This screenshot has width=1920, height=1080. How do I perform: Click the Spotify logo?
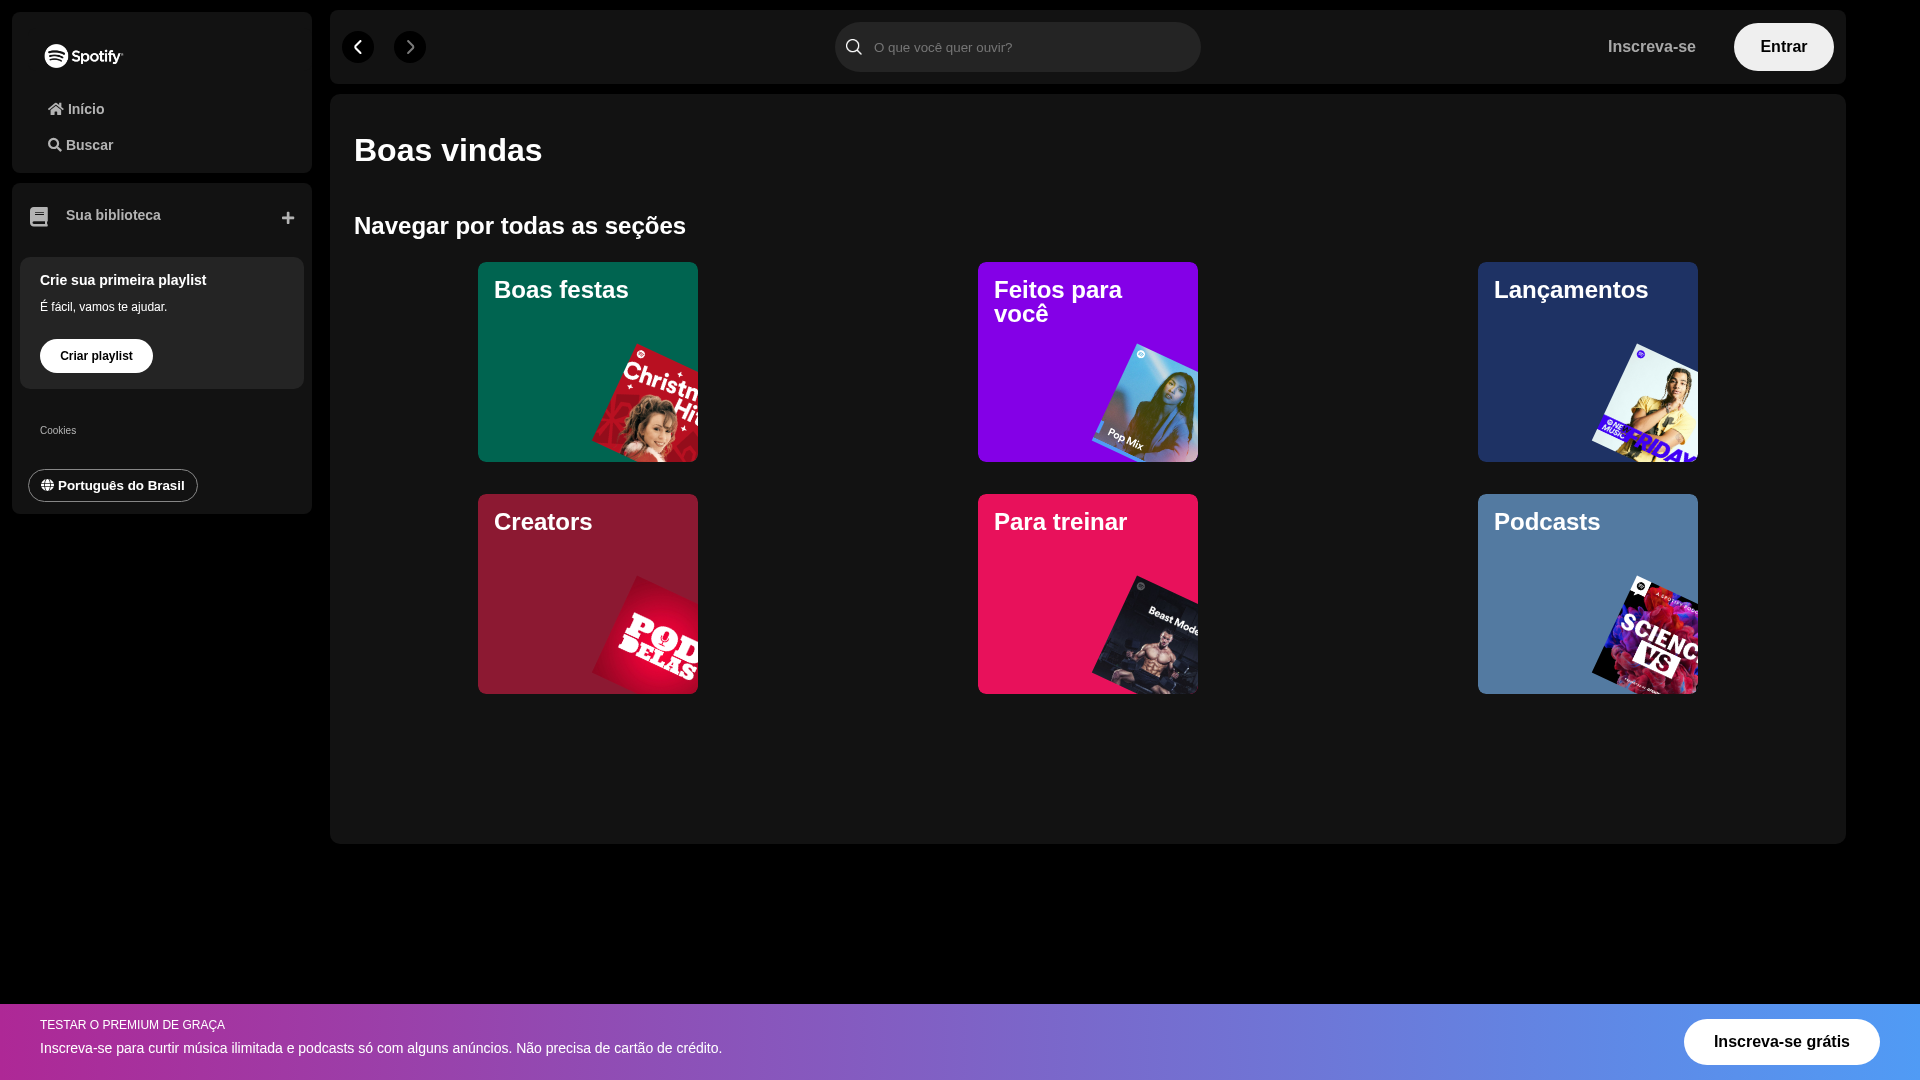coord(83,57)
